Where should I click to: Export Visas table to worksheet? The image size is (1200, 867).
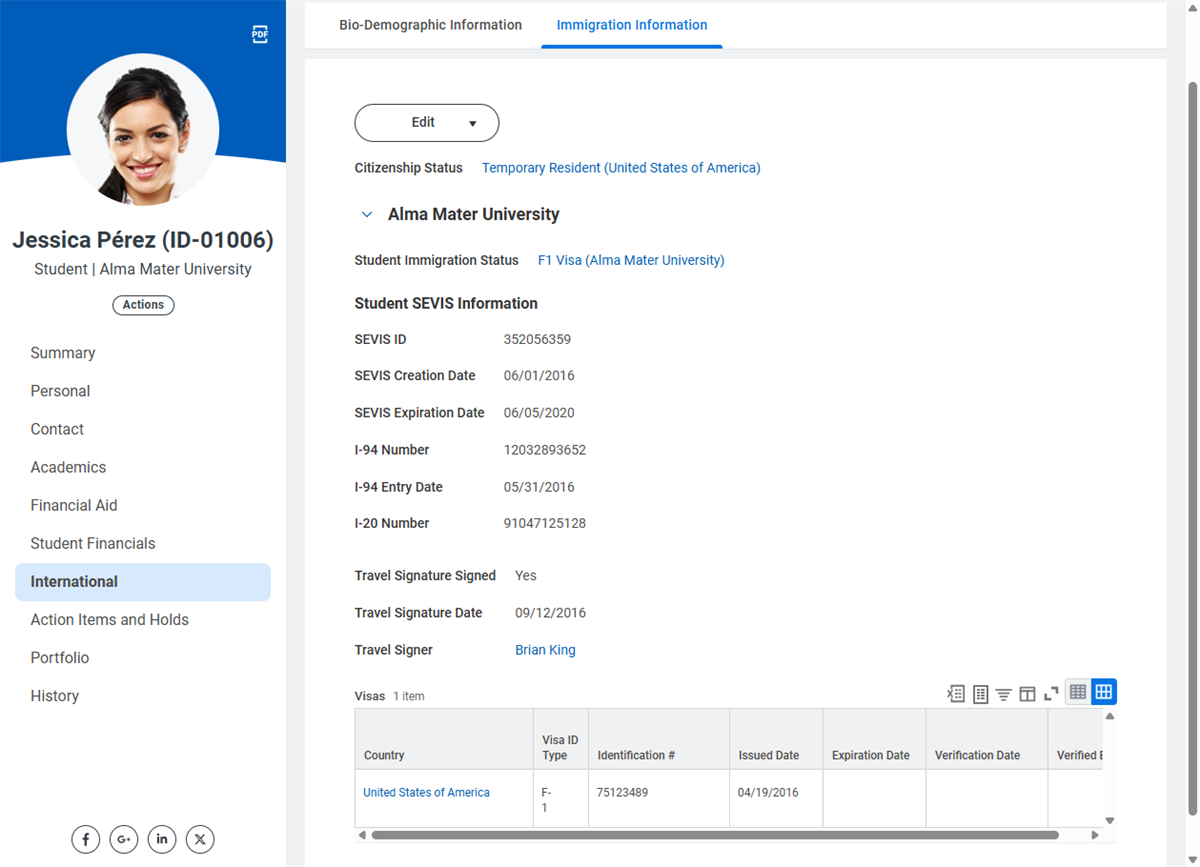coord(980,693)
